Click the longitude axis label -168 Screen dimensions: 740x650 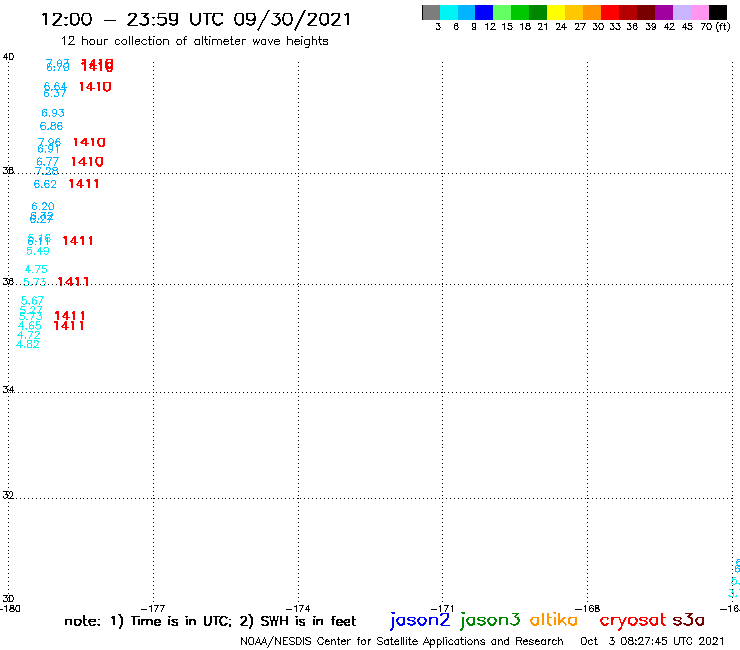tap(588, 608)
